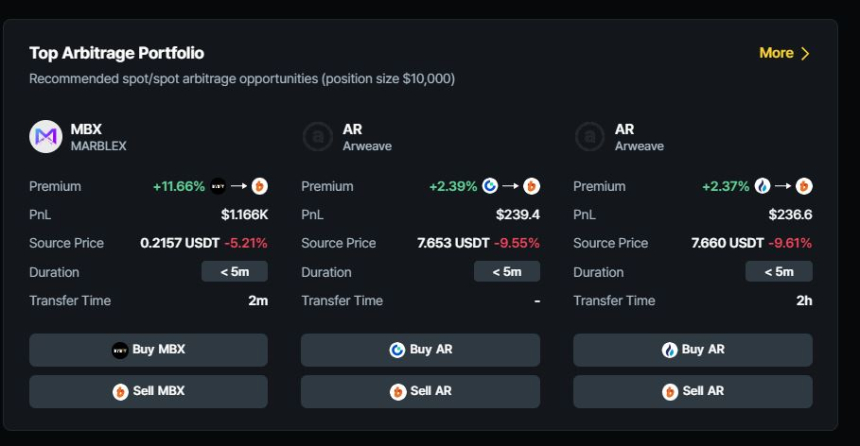Click source exchange icon beside +2.37% premium
860x446 pixels.
[762, 186]
